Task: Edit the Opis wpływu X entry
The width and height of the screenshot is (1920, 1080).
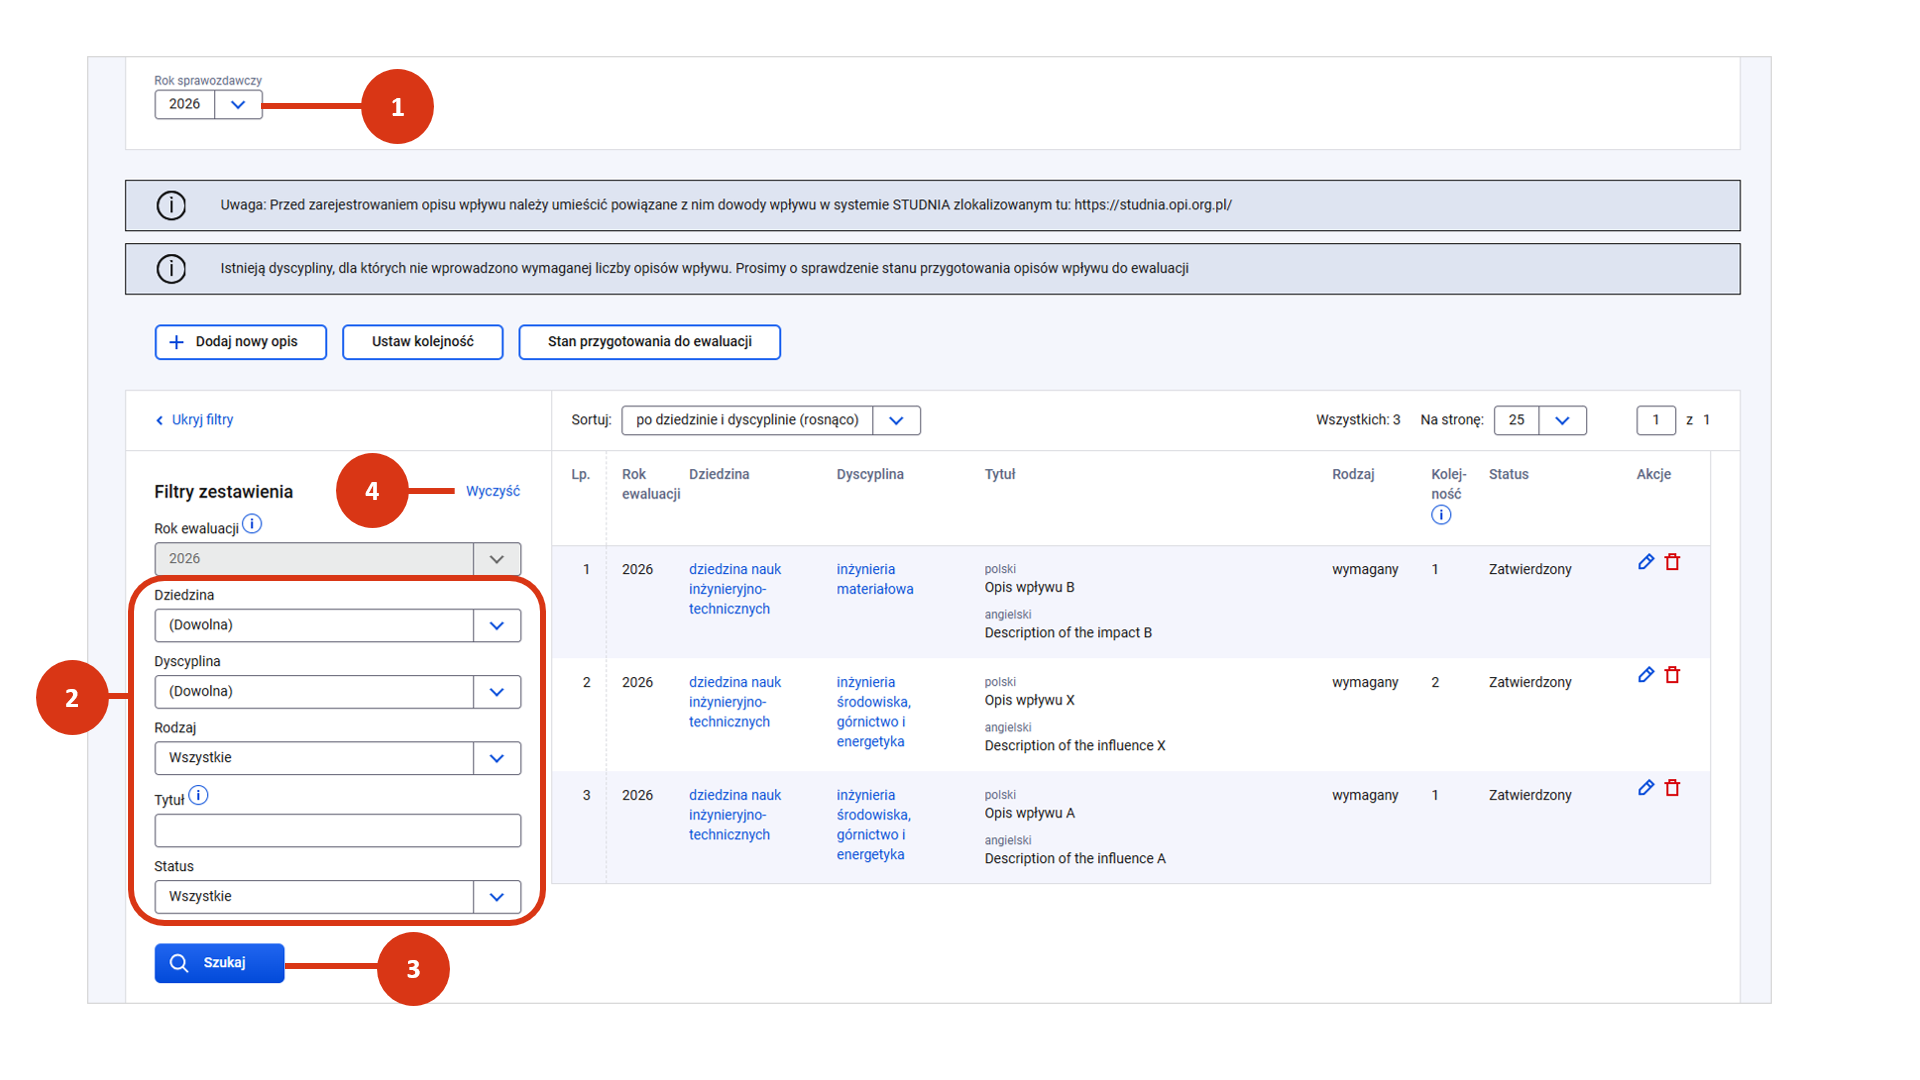Action: (x=1645, y=675)
